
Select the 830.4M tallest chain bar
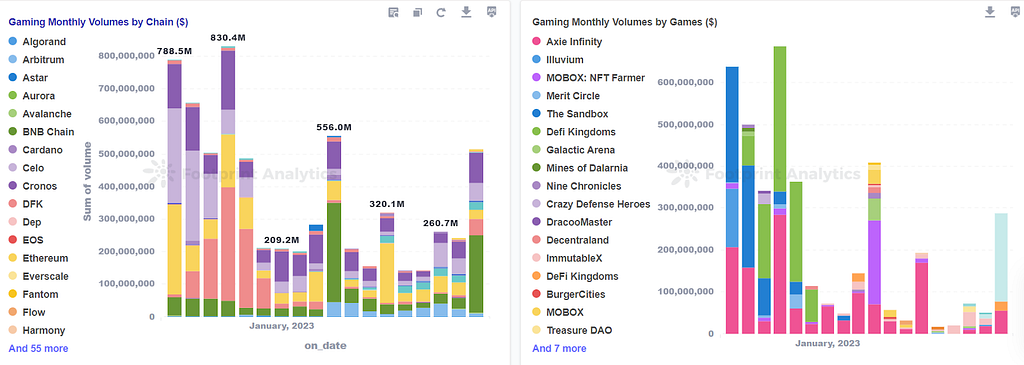[228, 182]
